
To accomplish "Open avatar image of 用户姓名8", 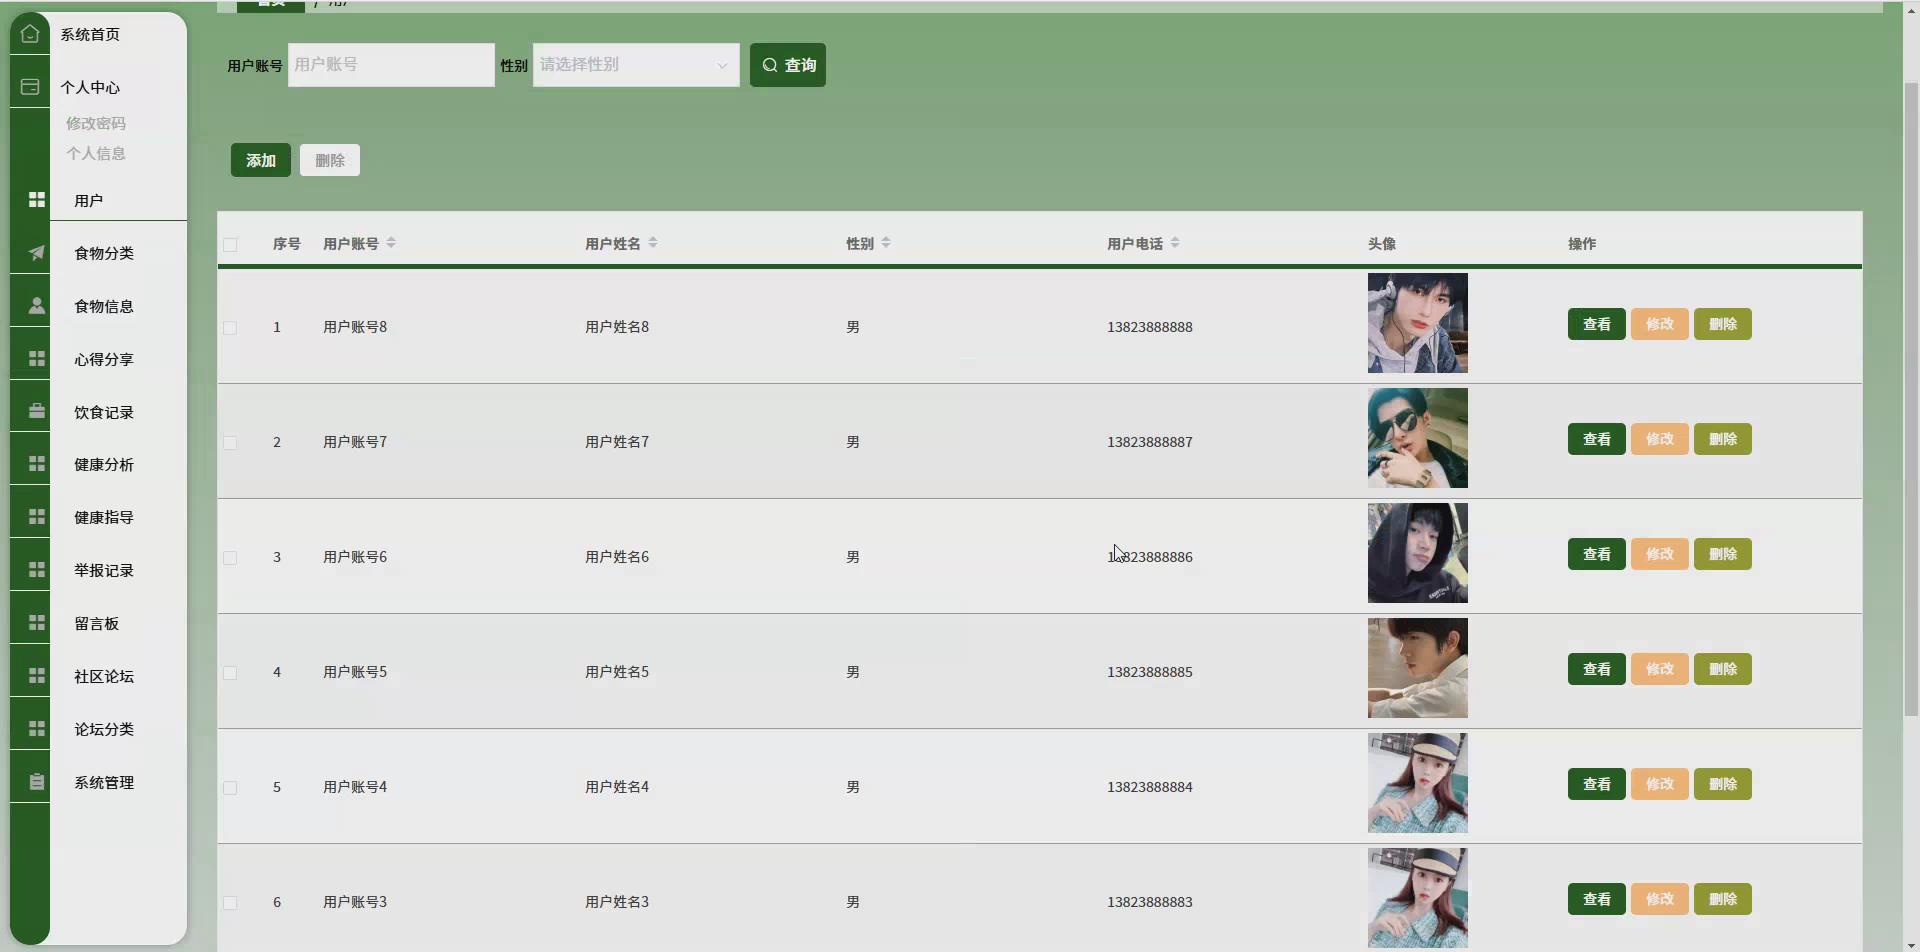I will point(1418,323).
